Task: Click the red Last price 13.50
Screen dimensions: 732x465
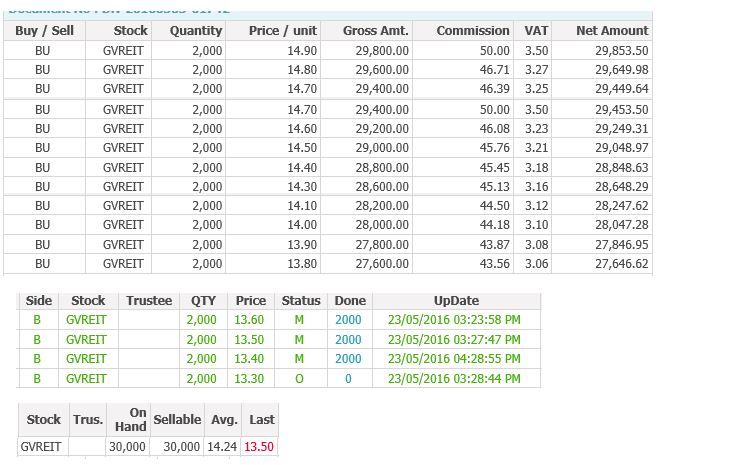Action: [260, 447]
